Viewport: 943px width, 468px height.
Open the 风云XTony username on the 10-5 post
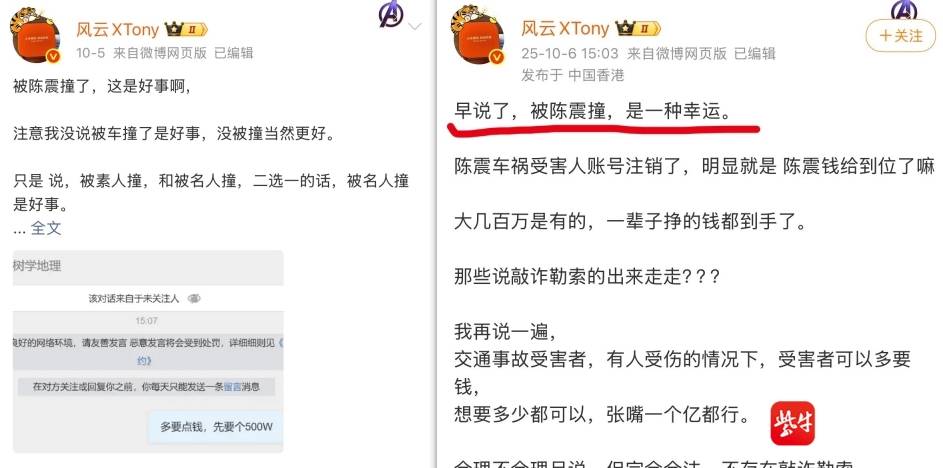[x=118, y=29]
